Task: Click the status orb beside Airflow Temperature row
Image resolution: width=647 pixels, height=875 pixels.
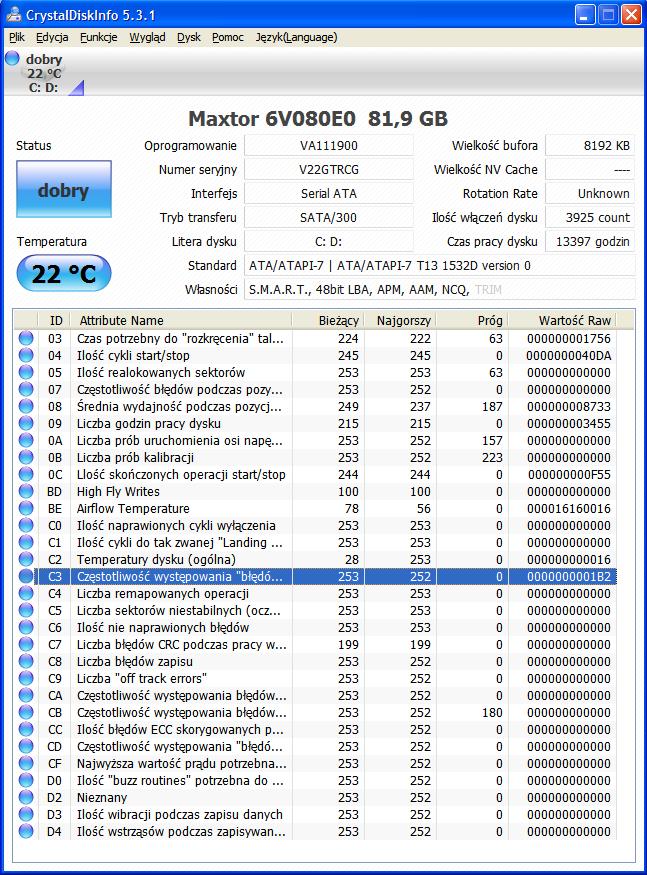Action: coord(26,508)
